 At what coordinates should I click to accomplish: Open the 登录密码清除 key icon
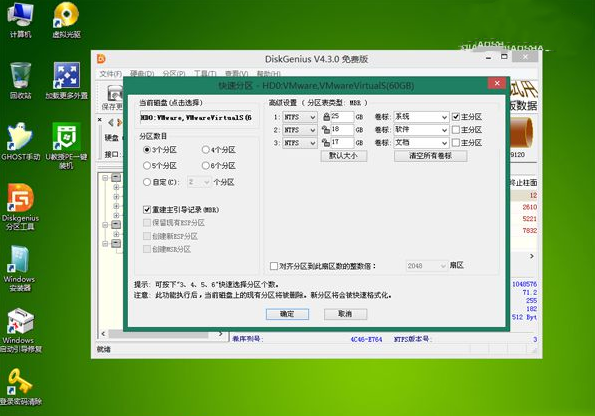(20, 386)
